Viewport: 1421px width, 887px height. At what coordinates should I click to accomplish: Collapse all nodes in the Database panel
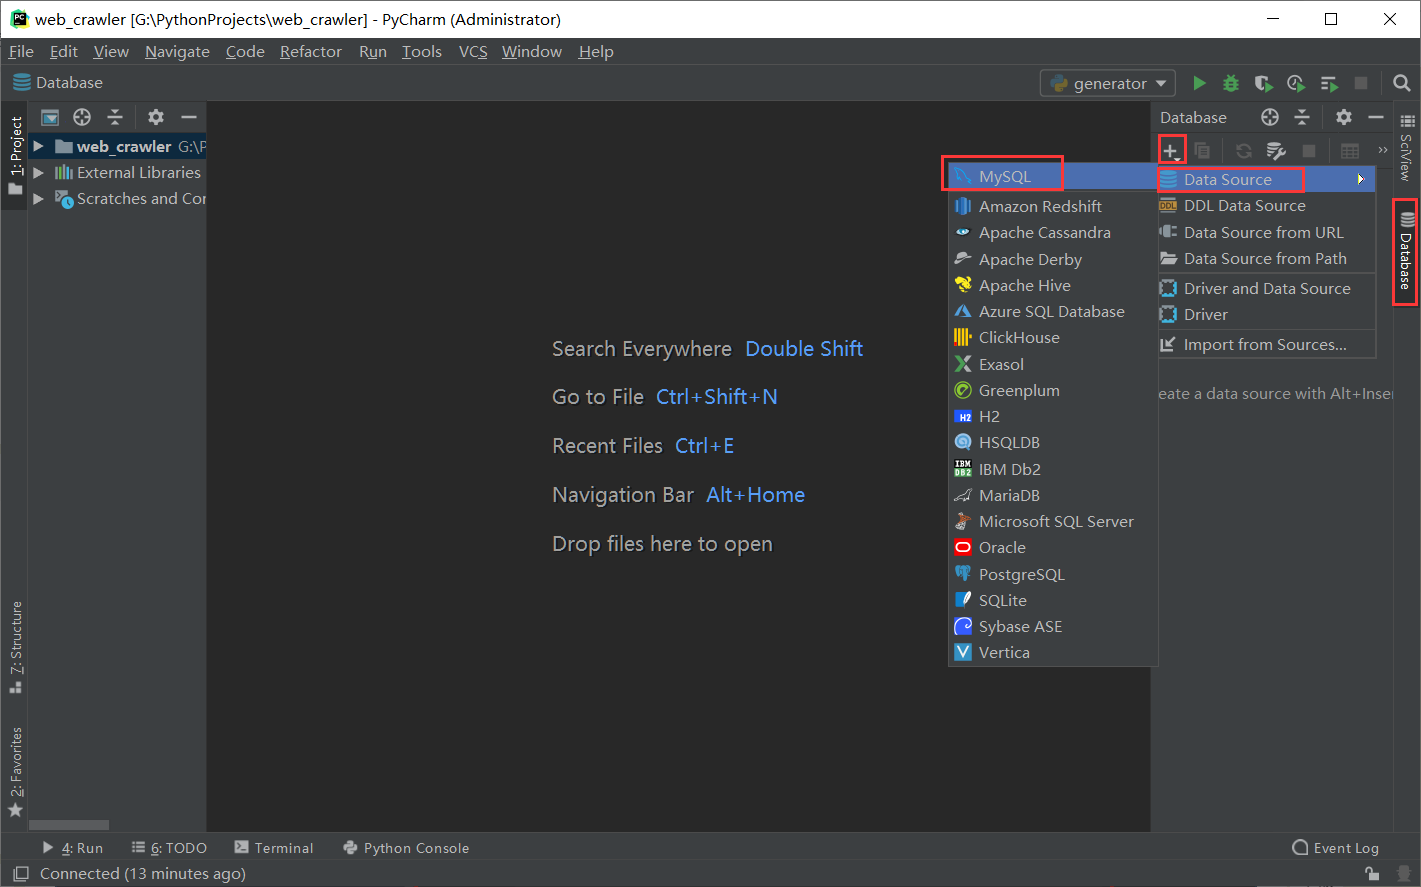(x=1301, y=117)
